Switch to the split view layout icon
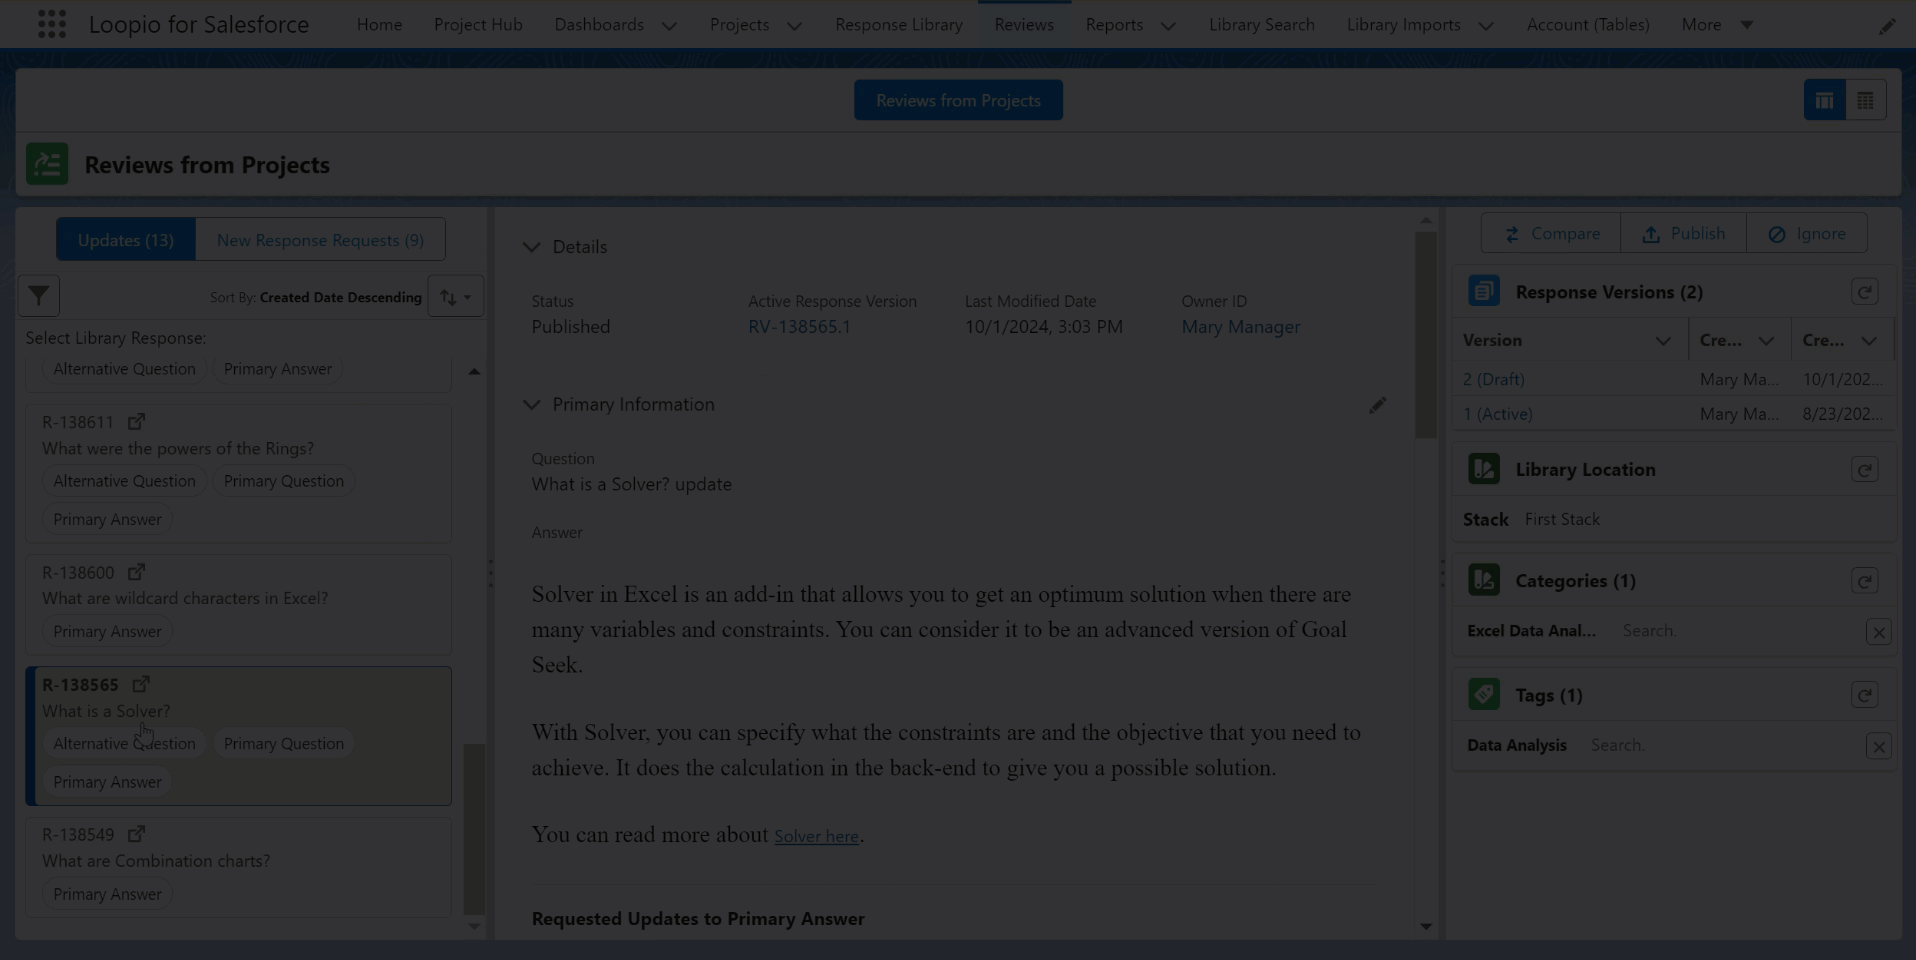The width and height of the screenshot is (1916, 960). coord(1824,100)
